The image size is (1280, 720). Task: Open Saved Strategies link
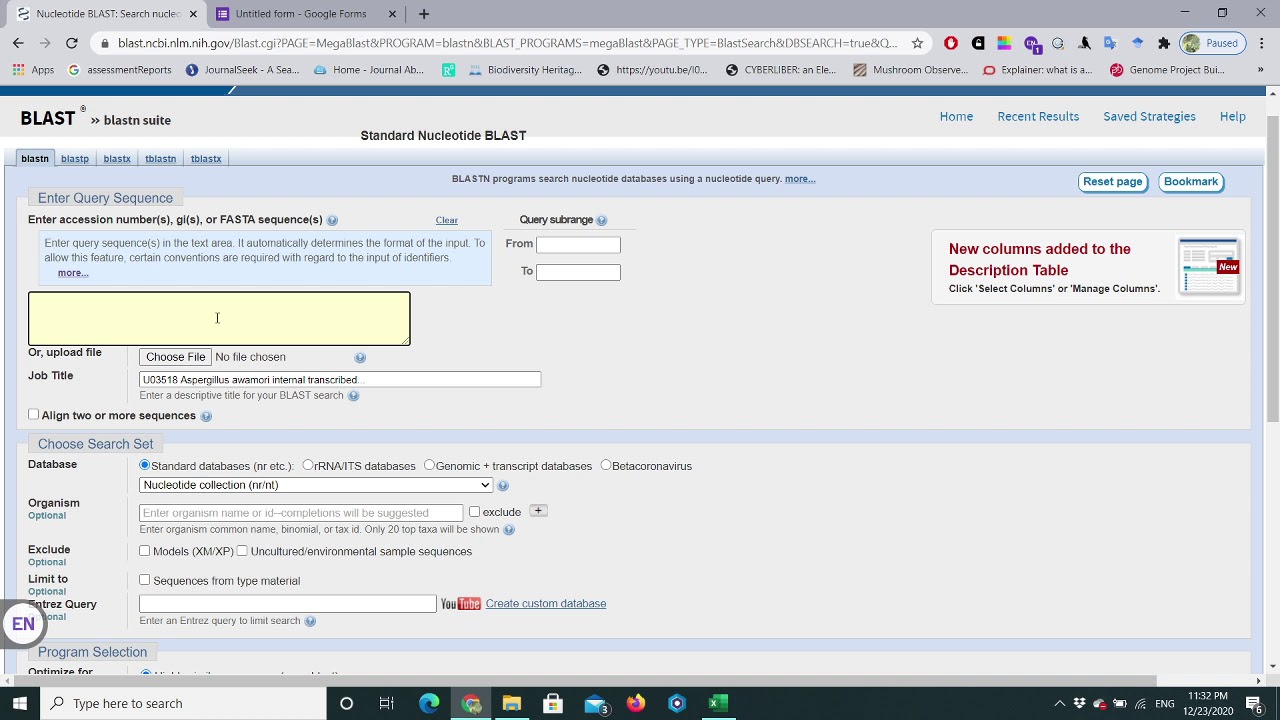1149,117
